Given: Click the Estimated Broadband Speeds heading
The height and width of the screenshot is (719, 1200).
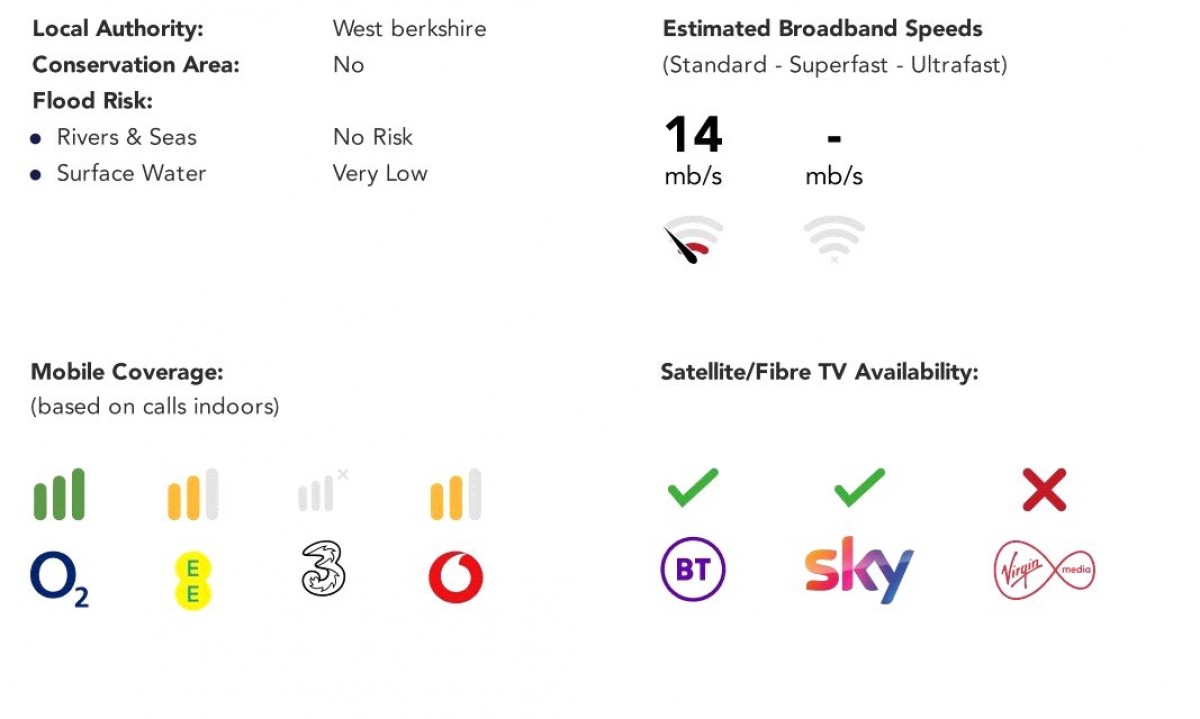Looking at the screenshot, I should (822, 29).
